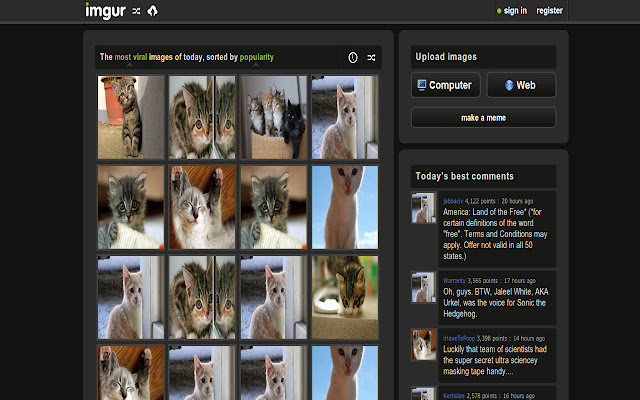Click the monitor icon on the Computer button
640x400 pixels.
[x=422, y=85]
